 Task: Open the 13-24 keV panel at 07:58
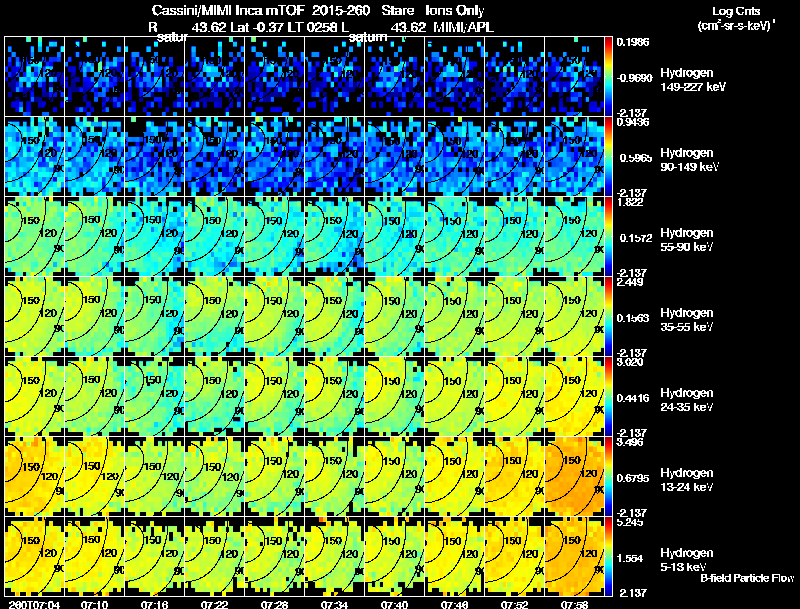click(574, 476)
